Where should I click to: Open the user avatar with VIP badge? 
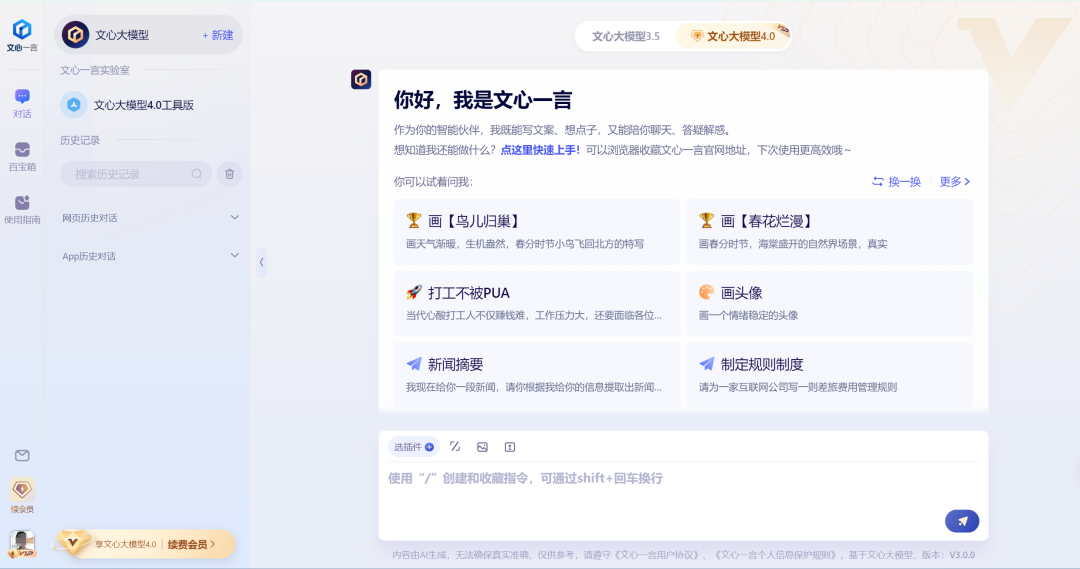tap(22, 544)
